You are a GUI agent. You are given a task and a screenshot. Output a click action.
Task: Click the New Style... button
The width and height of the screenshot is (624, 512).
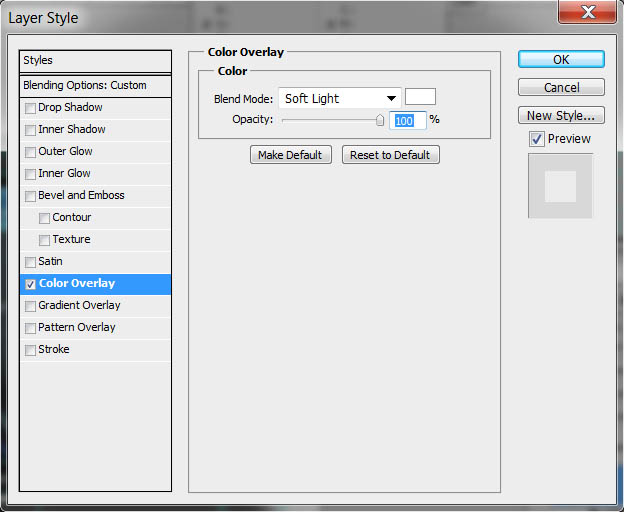561,115
